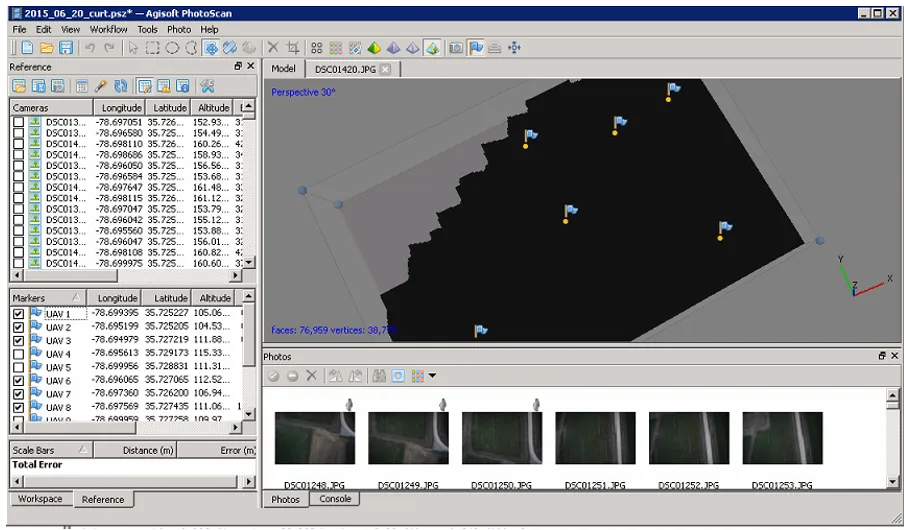The image size is (904, 530).
Task: Click the Crop Selection icon
Action: (293, 48)
